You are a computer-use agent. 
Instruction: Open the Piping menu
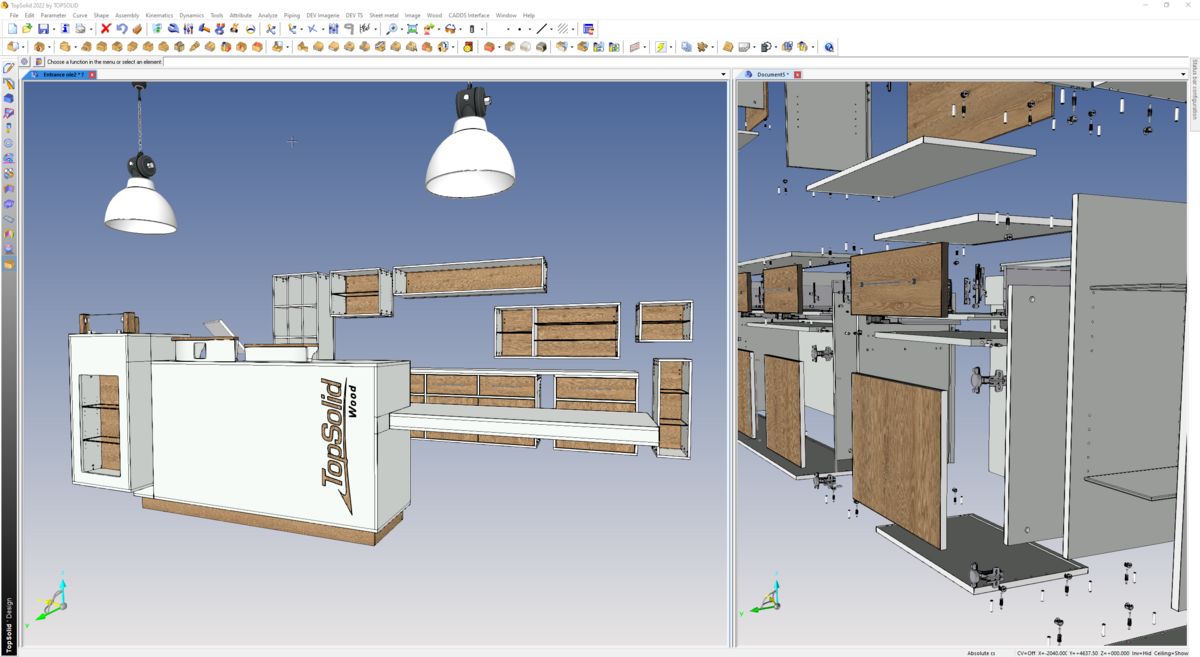click(x=292, y=15)
